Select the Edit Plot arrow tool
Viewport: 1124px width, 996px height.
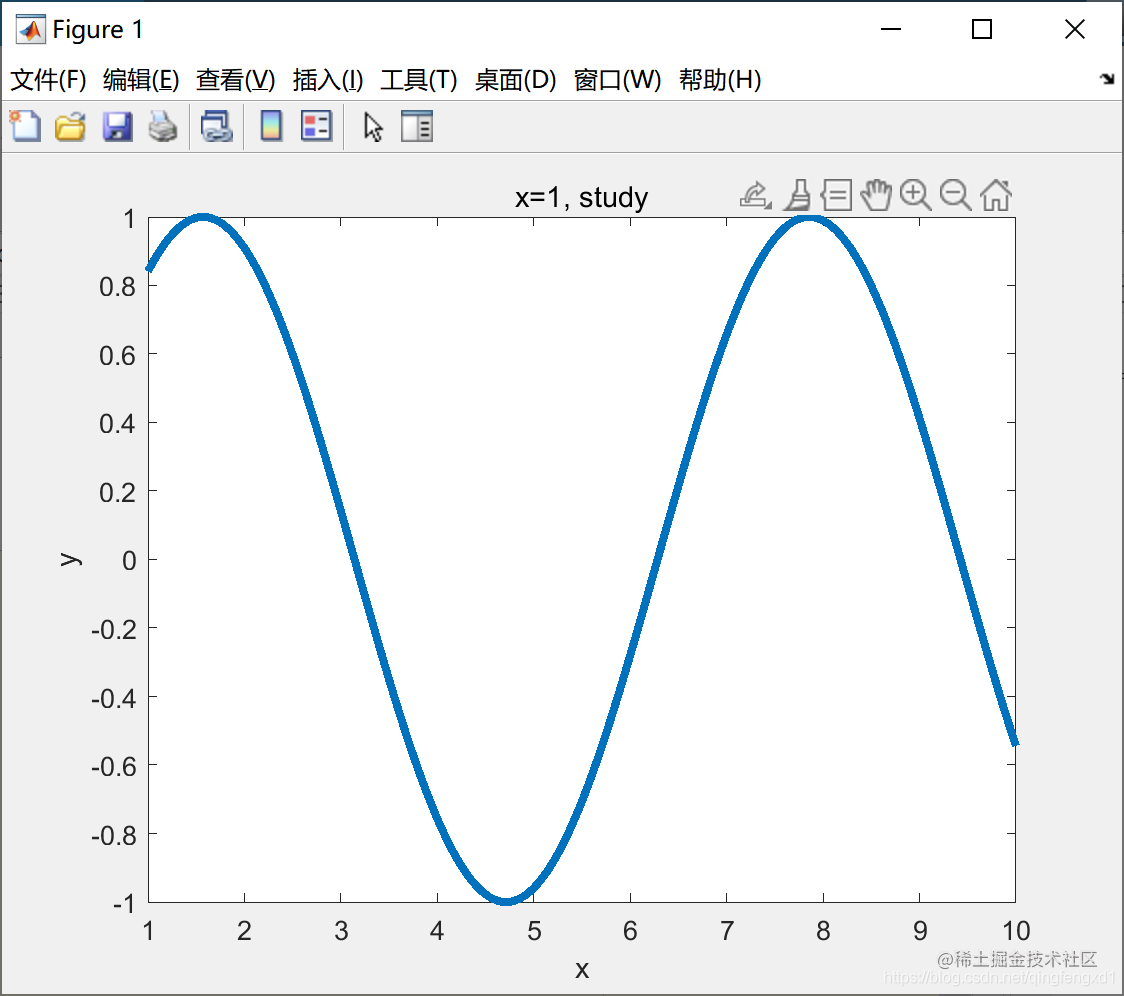click(373, 128)
